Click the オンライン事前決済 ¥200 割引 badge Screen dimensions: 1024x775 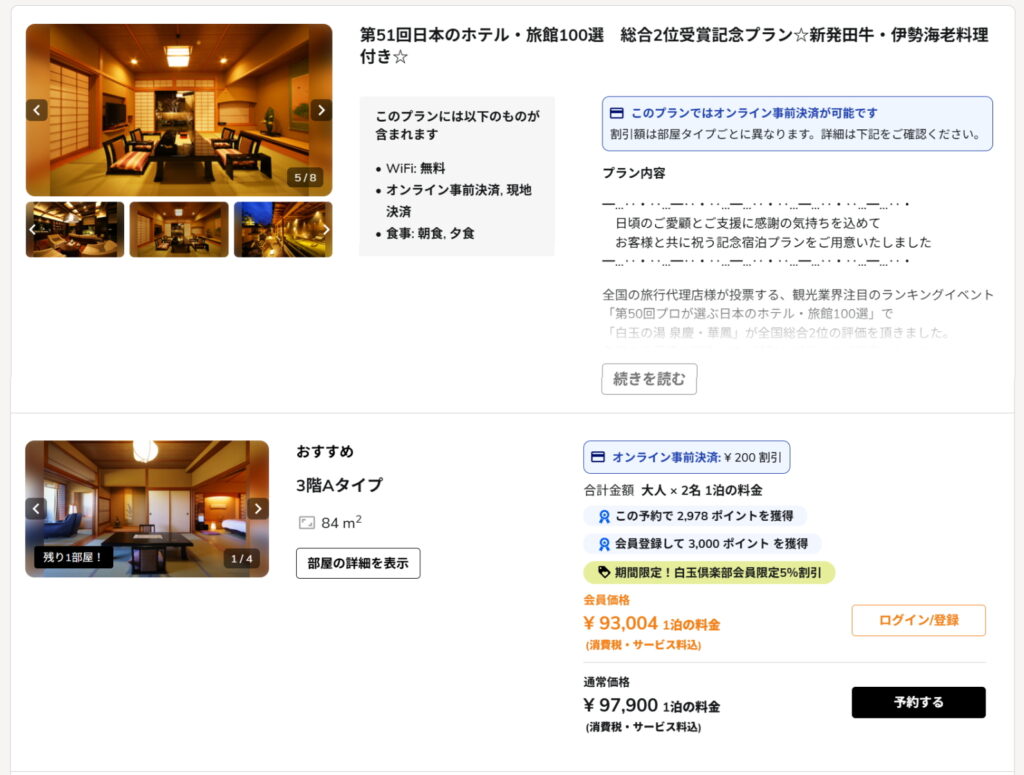[x=686, y=457]
